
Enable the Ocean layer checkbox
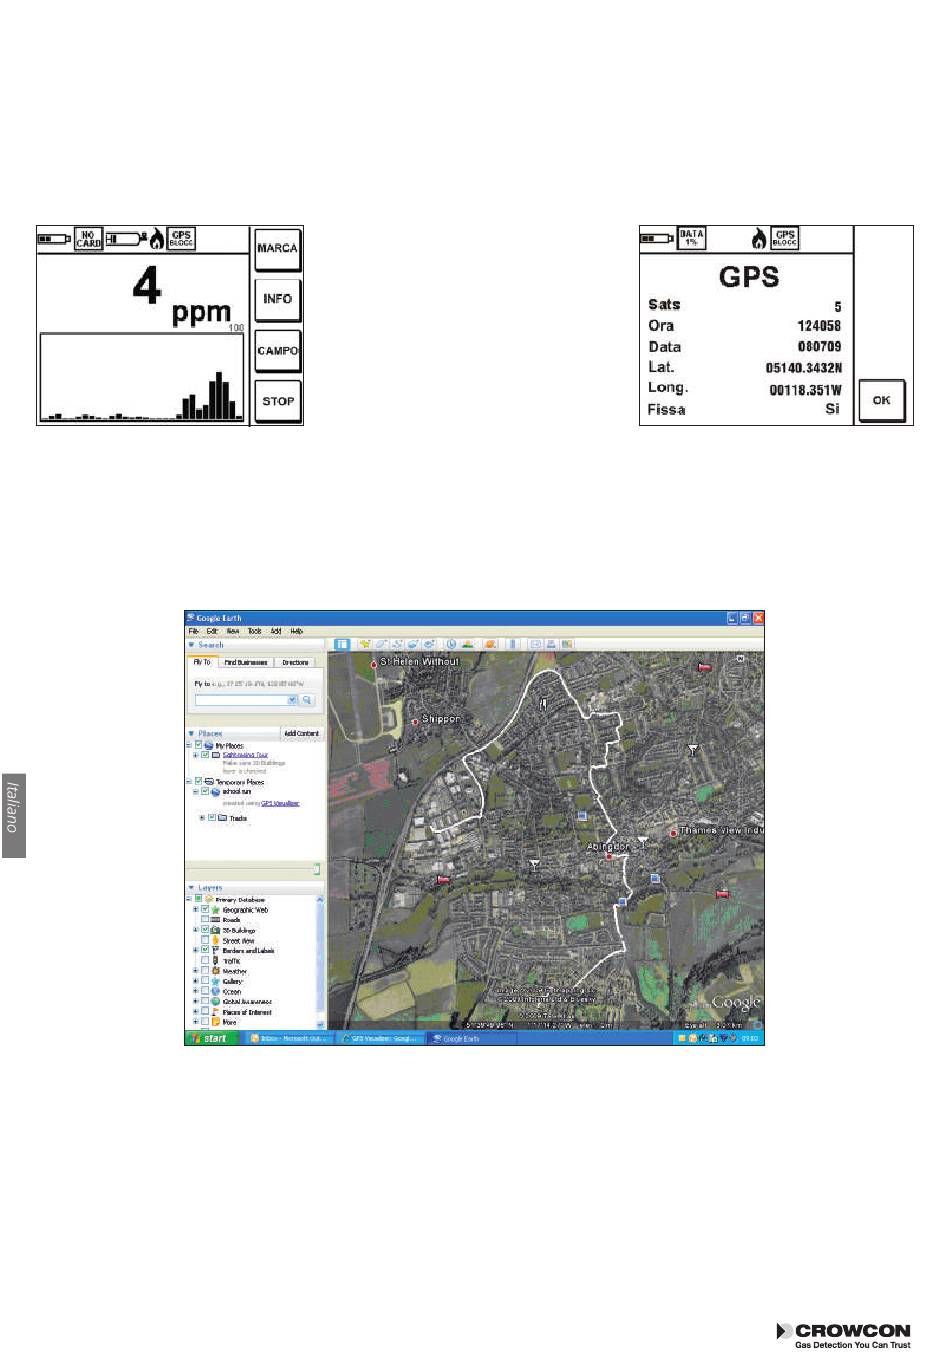coord(205,991)
